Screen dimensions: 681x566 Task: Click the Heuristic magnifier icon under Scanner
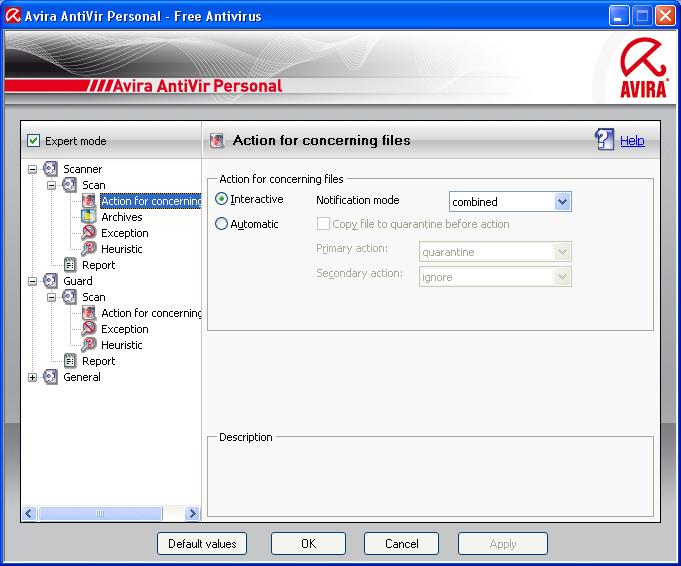click(x=89, y=249)
